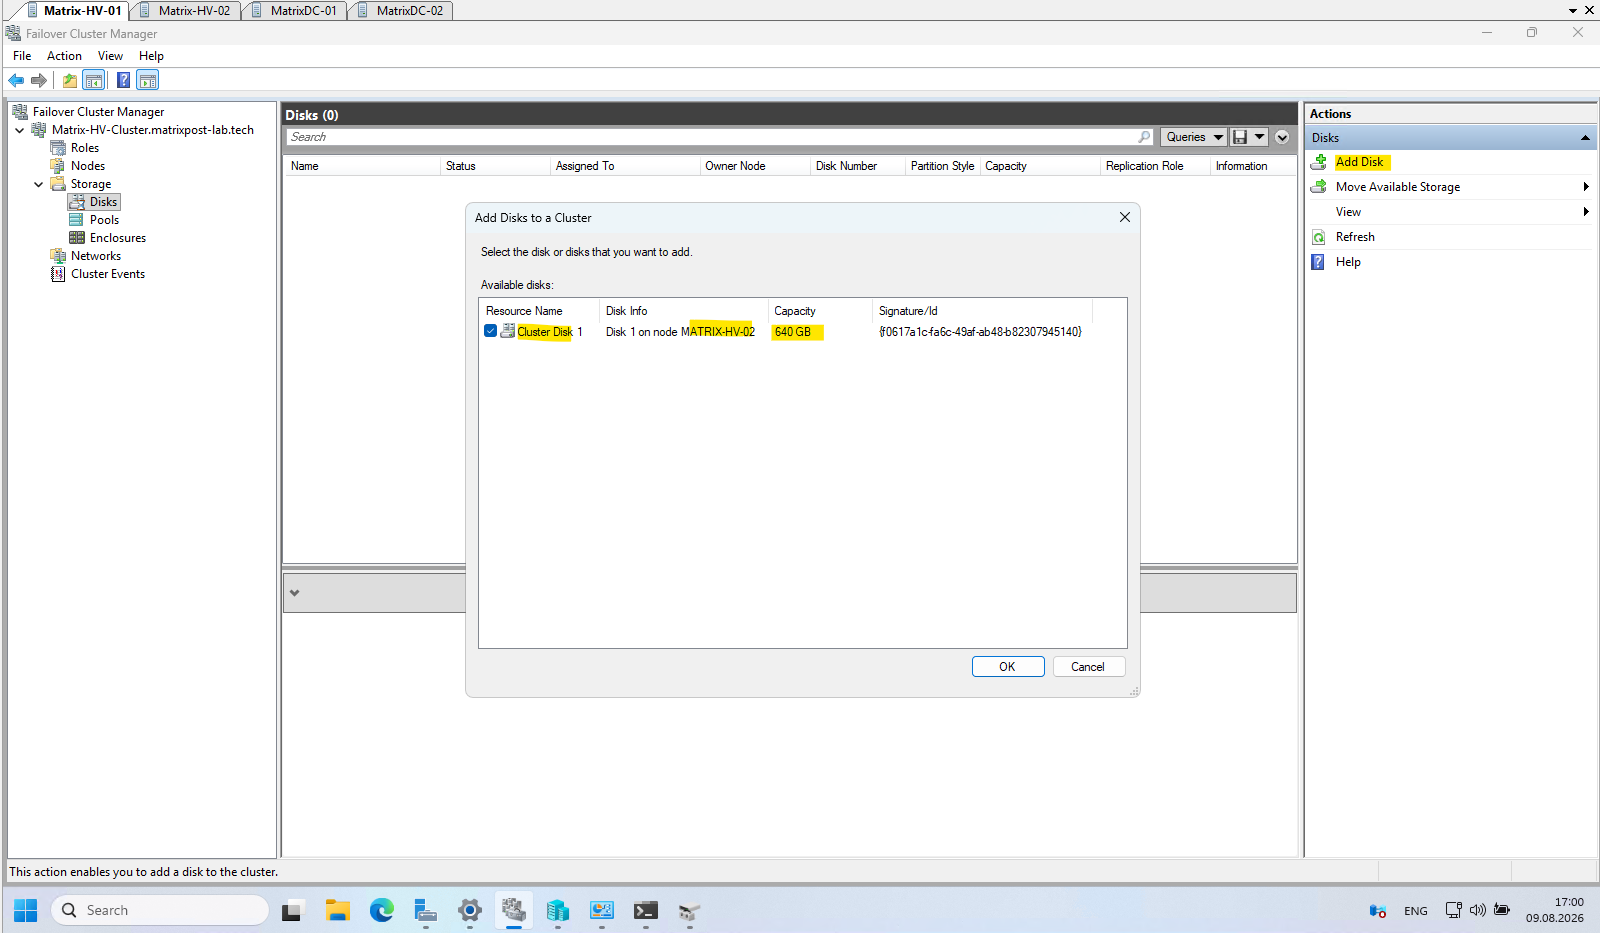The height and width of the screenshot is (933, 1600).
Task: Click the Move Available Storage icon
Action: [1319, 187]
